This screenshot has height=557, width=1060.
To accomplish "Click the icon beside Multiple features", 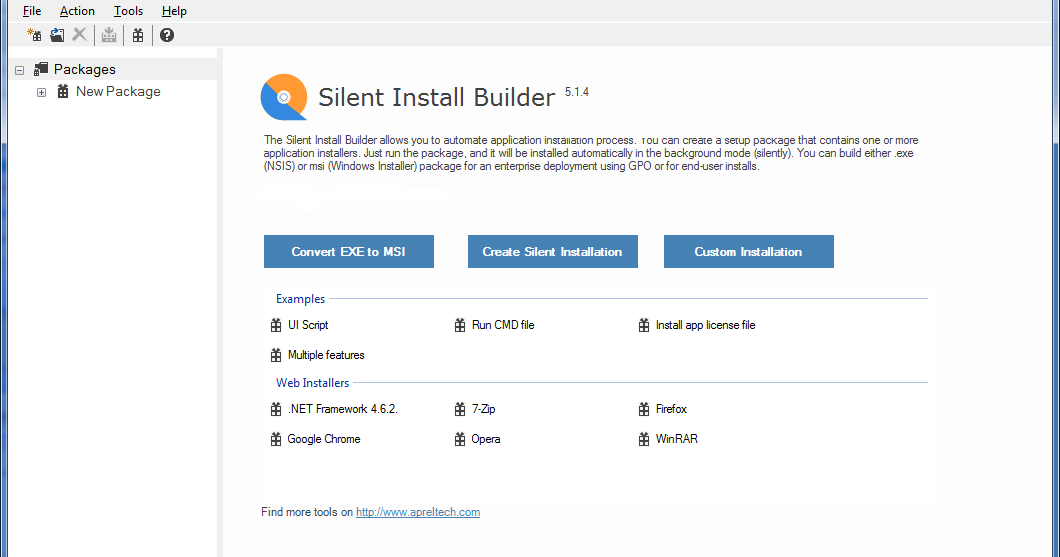I will pos(276,355).
